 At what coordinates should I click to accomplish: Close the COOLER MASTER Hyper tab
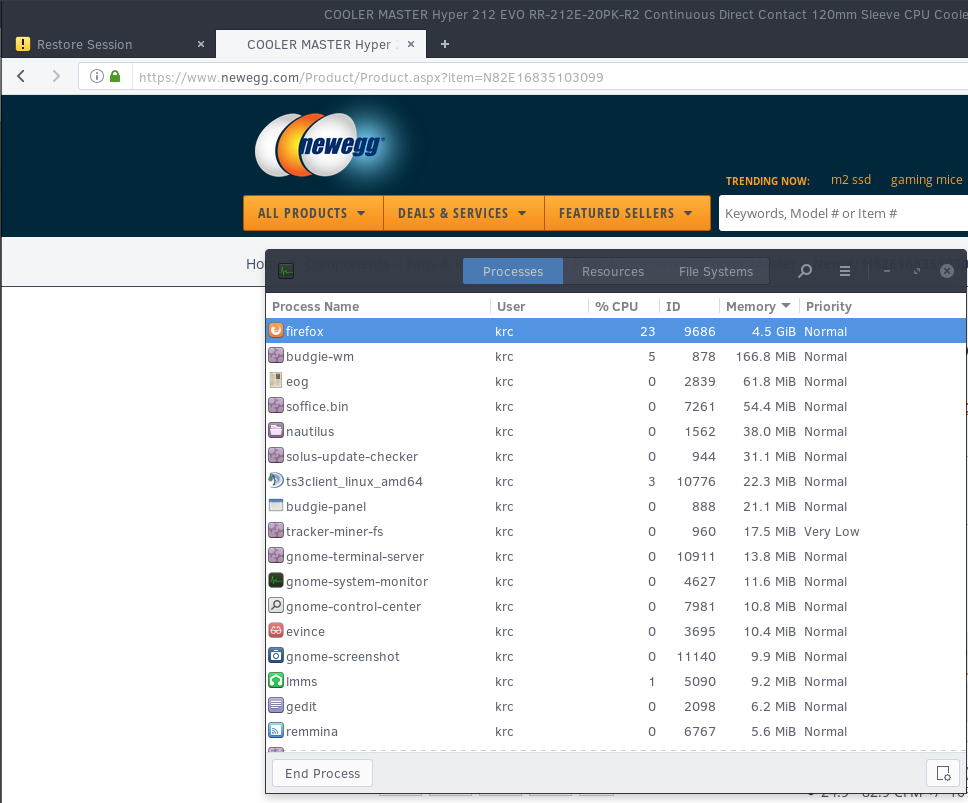[x=411, y=44]
